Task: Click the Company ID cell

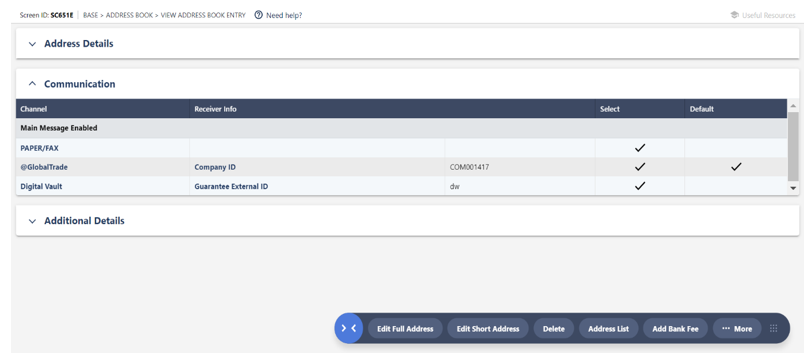Action: click(x=317, y=167)
